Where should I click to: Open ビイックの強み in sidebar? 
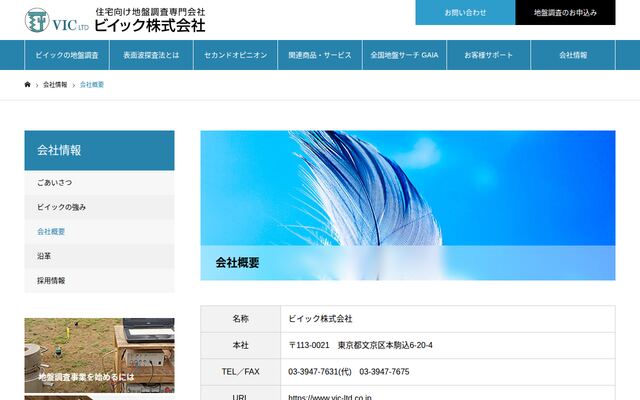click(x=99, y=207)
